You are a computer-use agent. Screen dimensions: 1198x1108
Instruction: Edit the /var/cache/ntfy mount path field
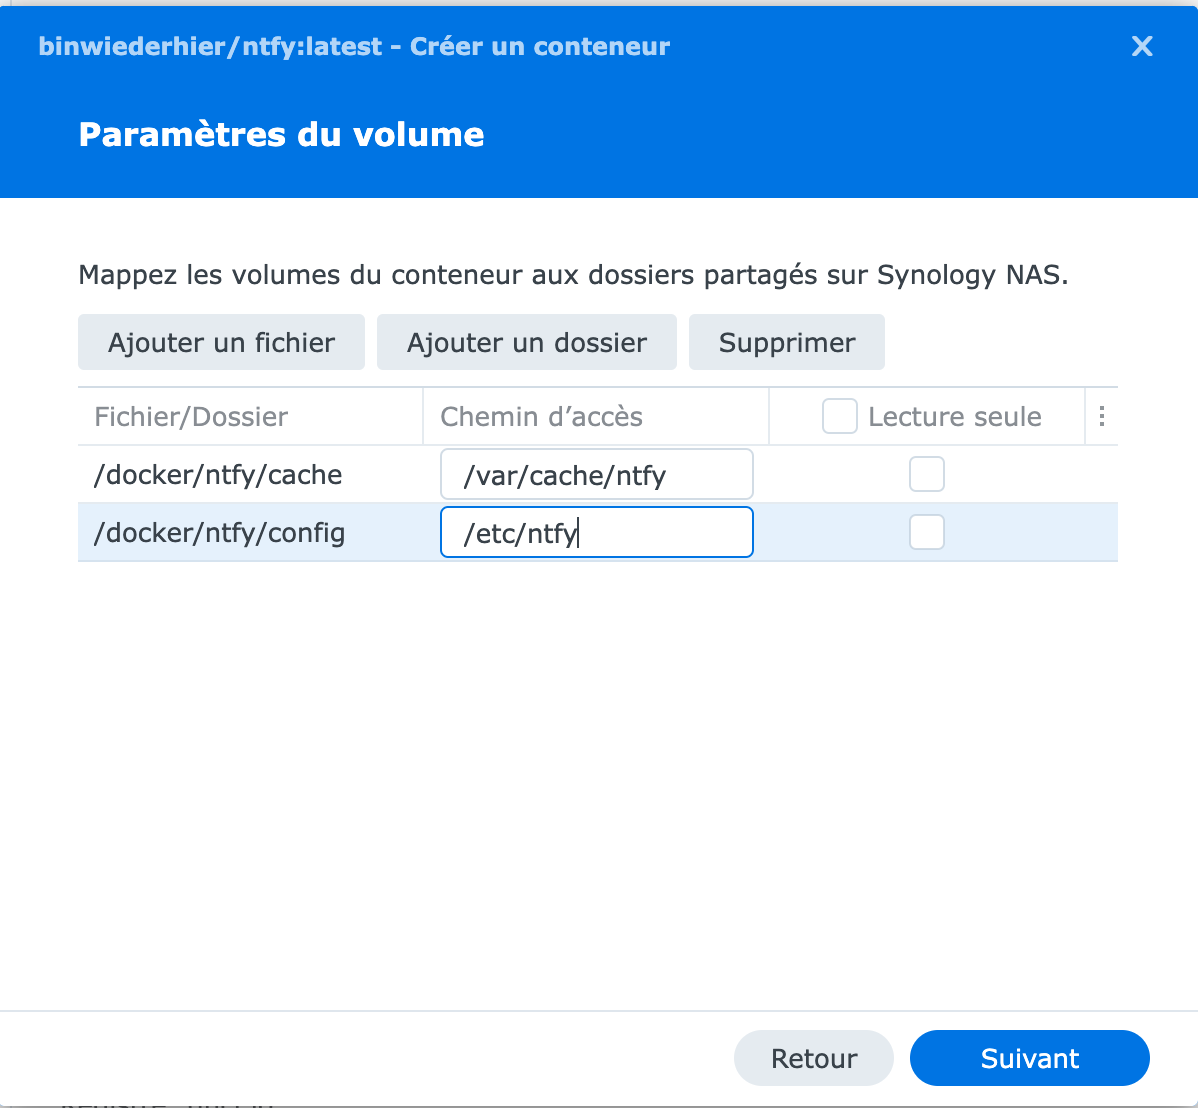click(597, 475)
